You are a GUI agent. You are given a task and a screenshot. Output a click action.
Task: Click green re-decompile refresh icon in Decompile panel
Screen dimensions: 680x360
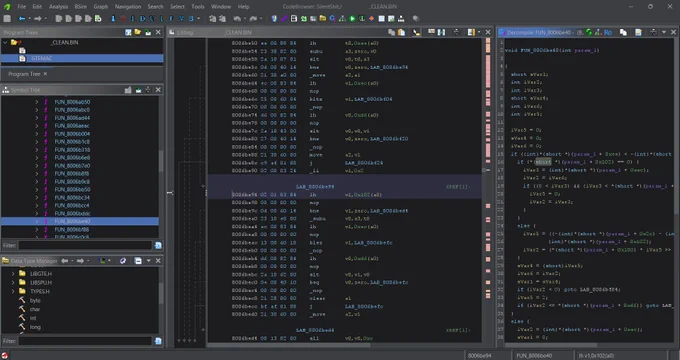pos(588,32)
